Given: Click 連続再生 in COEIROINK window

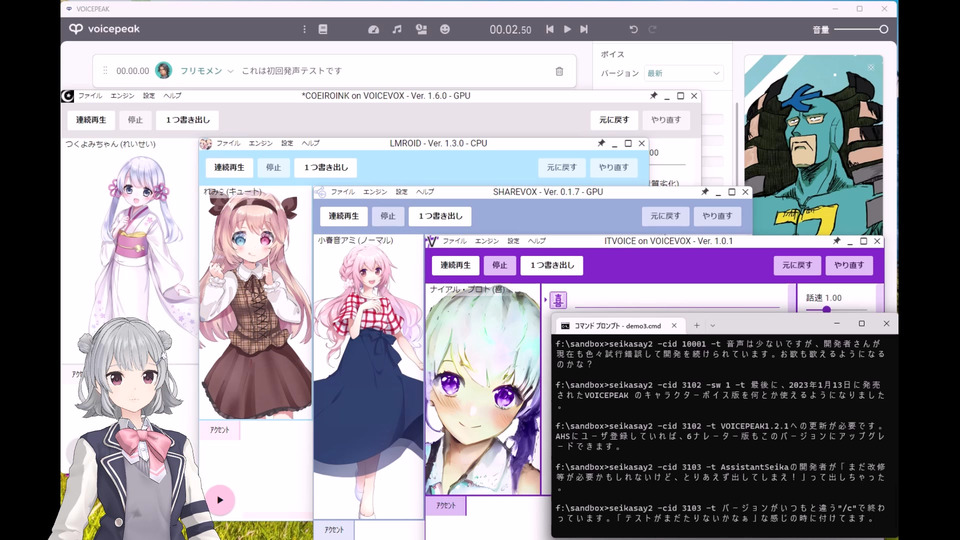Looking at the screenshot, I should (91, 120).
